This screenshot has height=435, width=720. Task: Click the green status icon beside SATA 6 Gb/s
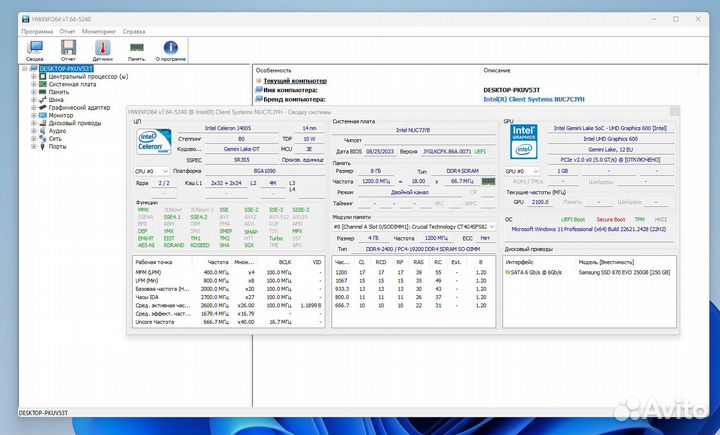click(507, 272)
